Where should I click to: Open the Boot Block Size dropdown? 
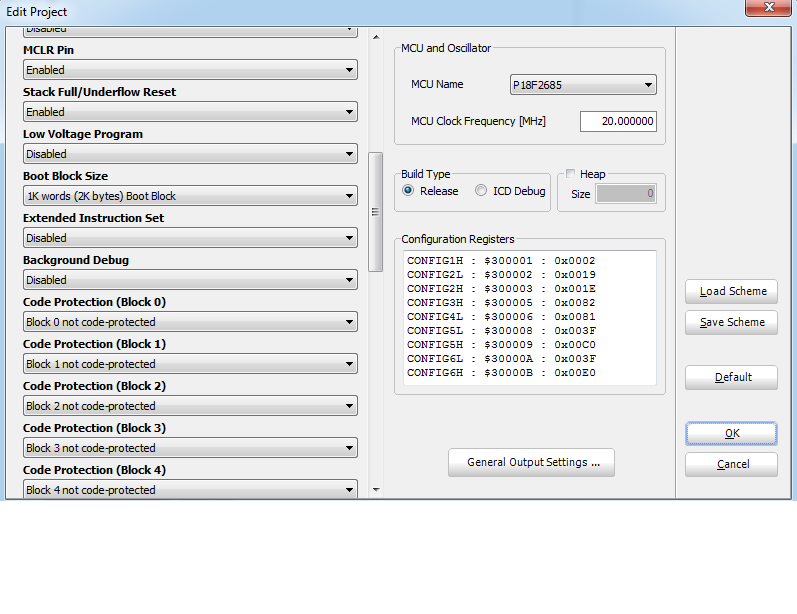point(190,196)
